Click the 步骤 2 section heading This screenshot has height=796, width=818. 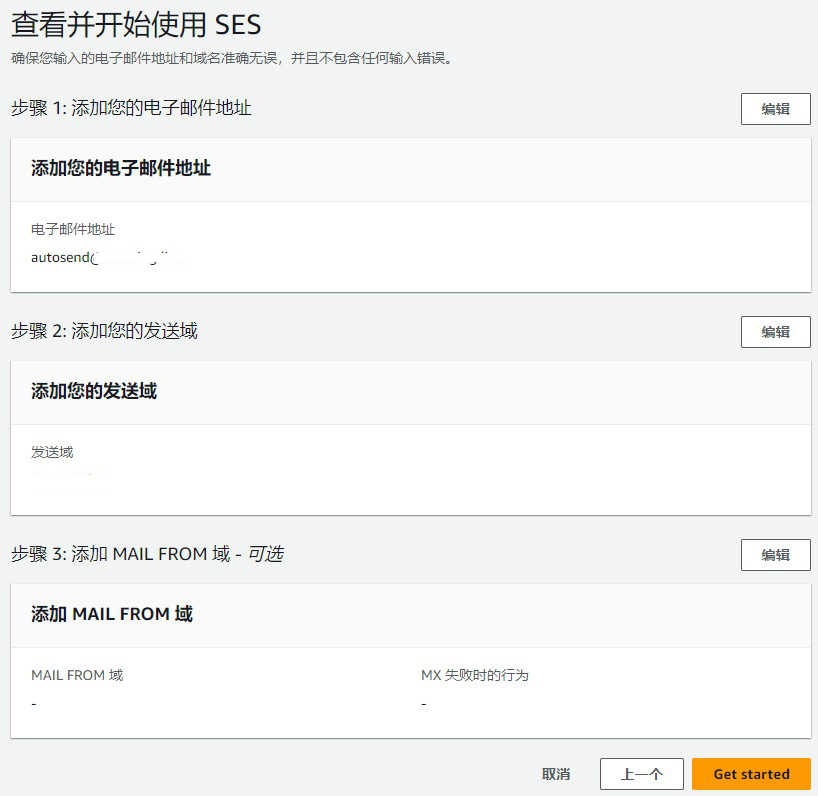click(104, 331)
